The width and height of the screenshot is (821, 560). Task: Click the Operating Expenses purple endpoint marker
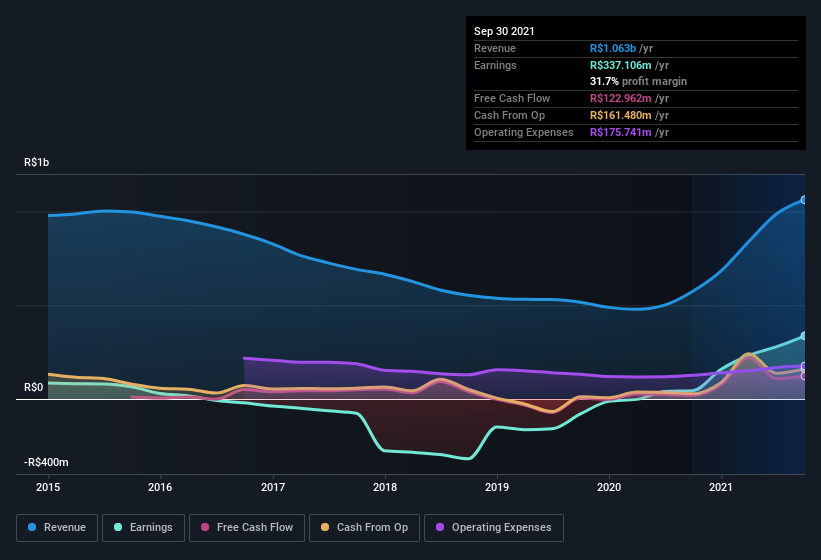tap(804, 366)
